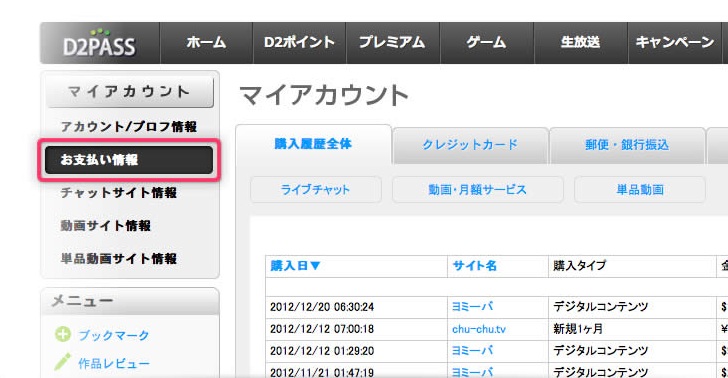Open チャットサイト情報 in the sidebar
This screenshot has width=728, height=378.
tap(118, 193)
